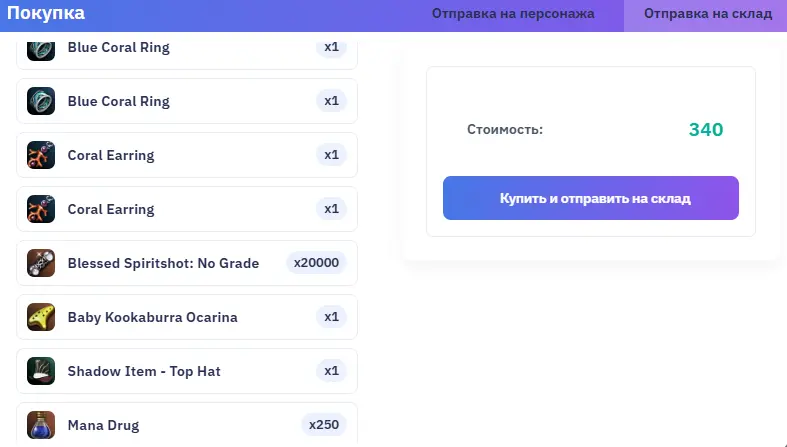The height and width of the screenshot is (447, 787).
Task: Click the lower Blue Coral Ring icon
Action: click(41, 101)
